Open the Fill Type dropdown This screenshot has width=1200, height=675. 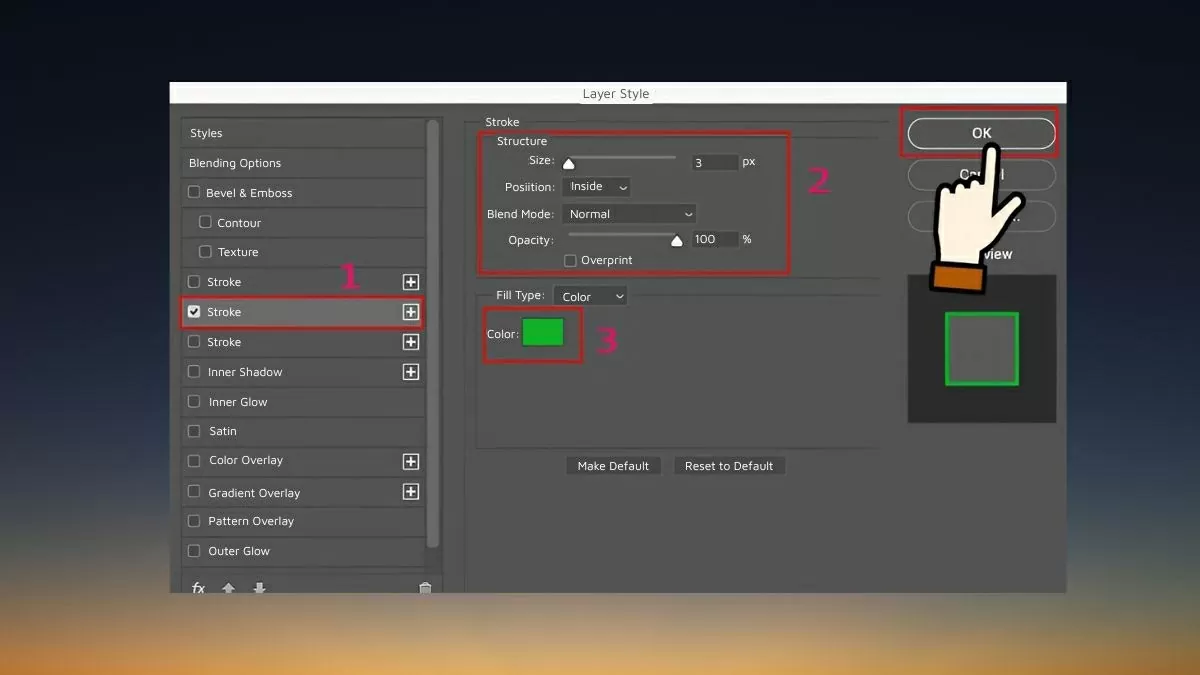coord(590,297)
